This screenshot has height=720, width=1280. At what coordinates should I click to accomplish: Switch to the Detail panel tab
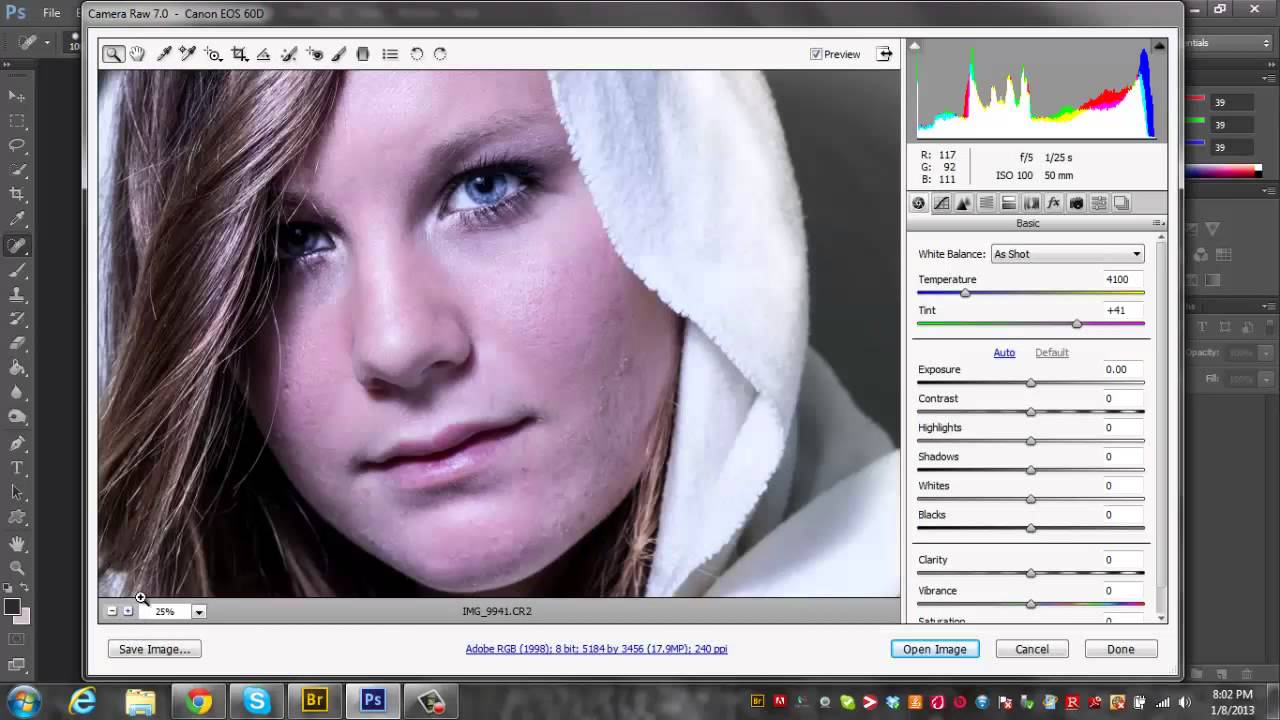point(963,203)
